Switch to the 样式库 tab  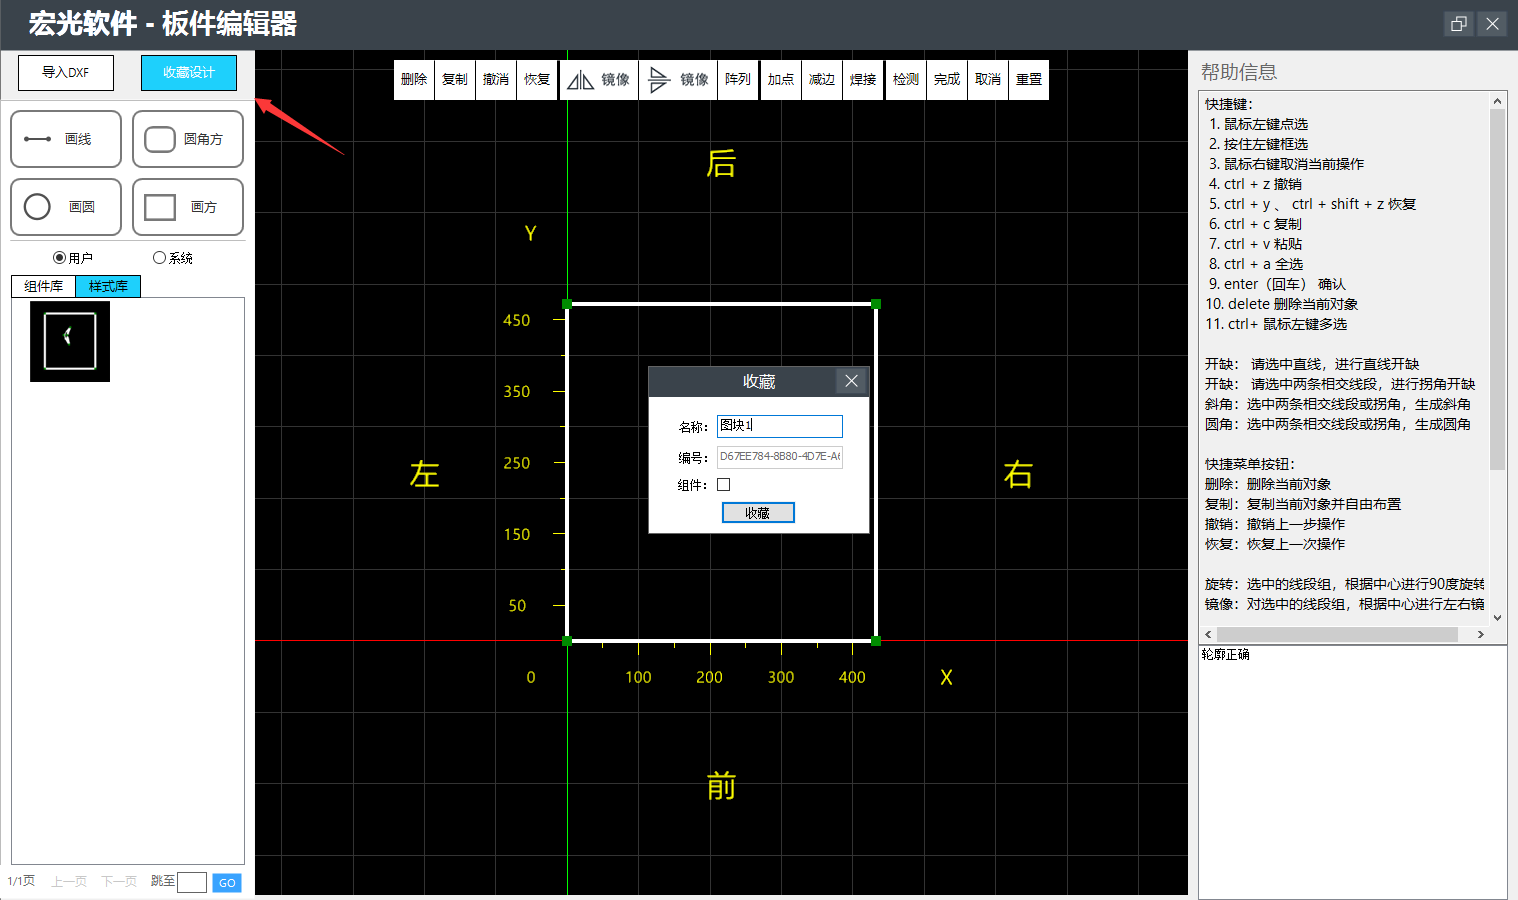pyautogui.click(x=108, y=286)
